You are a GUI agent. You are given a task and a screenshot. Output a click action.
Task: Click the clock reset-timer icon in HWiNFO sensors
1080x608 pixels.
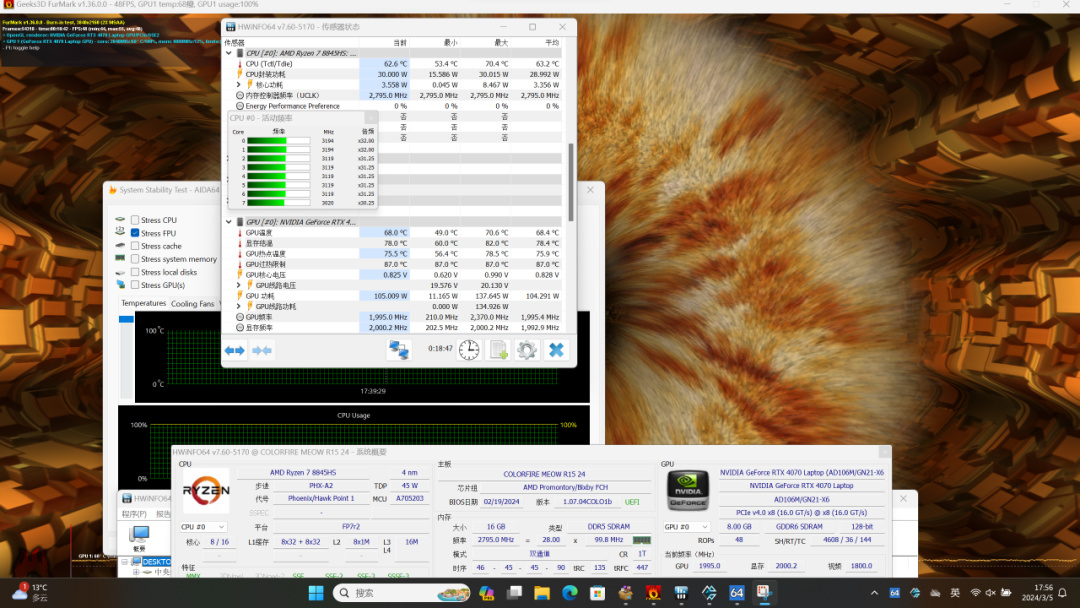(469, 350)
